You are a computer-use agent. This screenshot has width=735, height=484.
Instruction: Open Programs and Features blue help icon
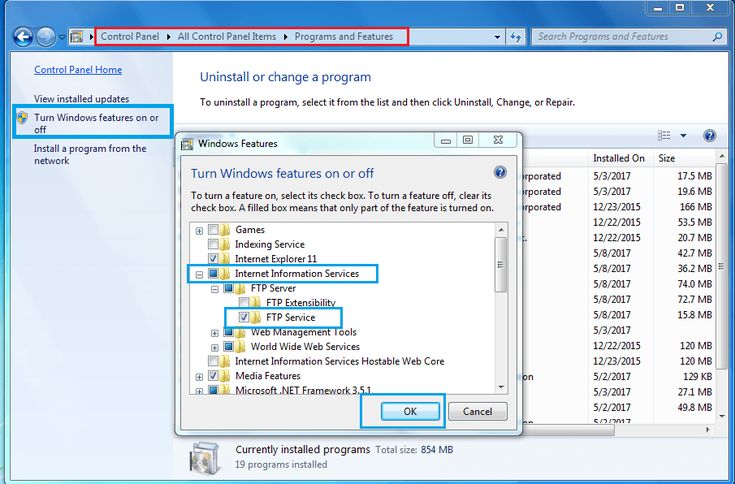(x=709, y=136)
